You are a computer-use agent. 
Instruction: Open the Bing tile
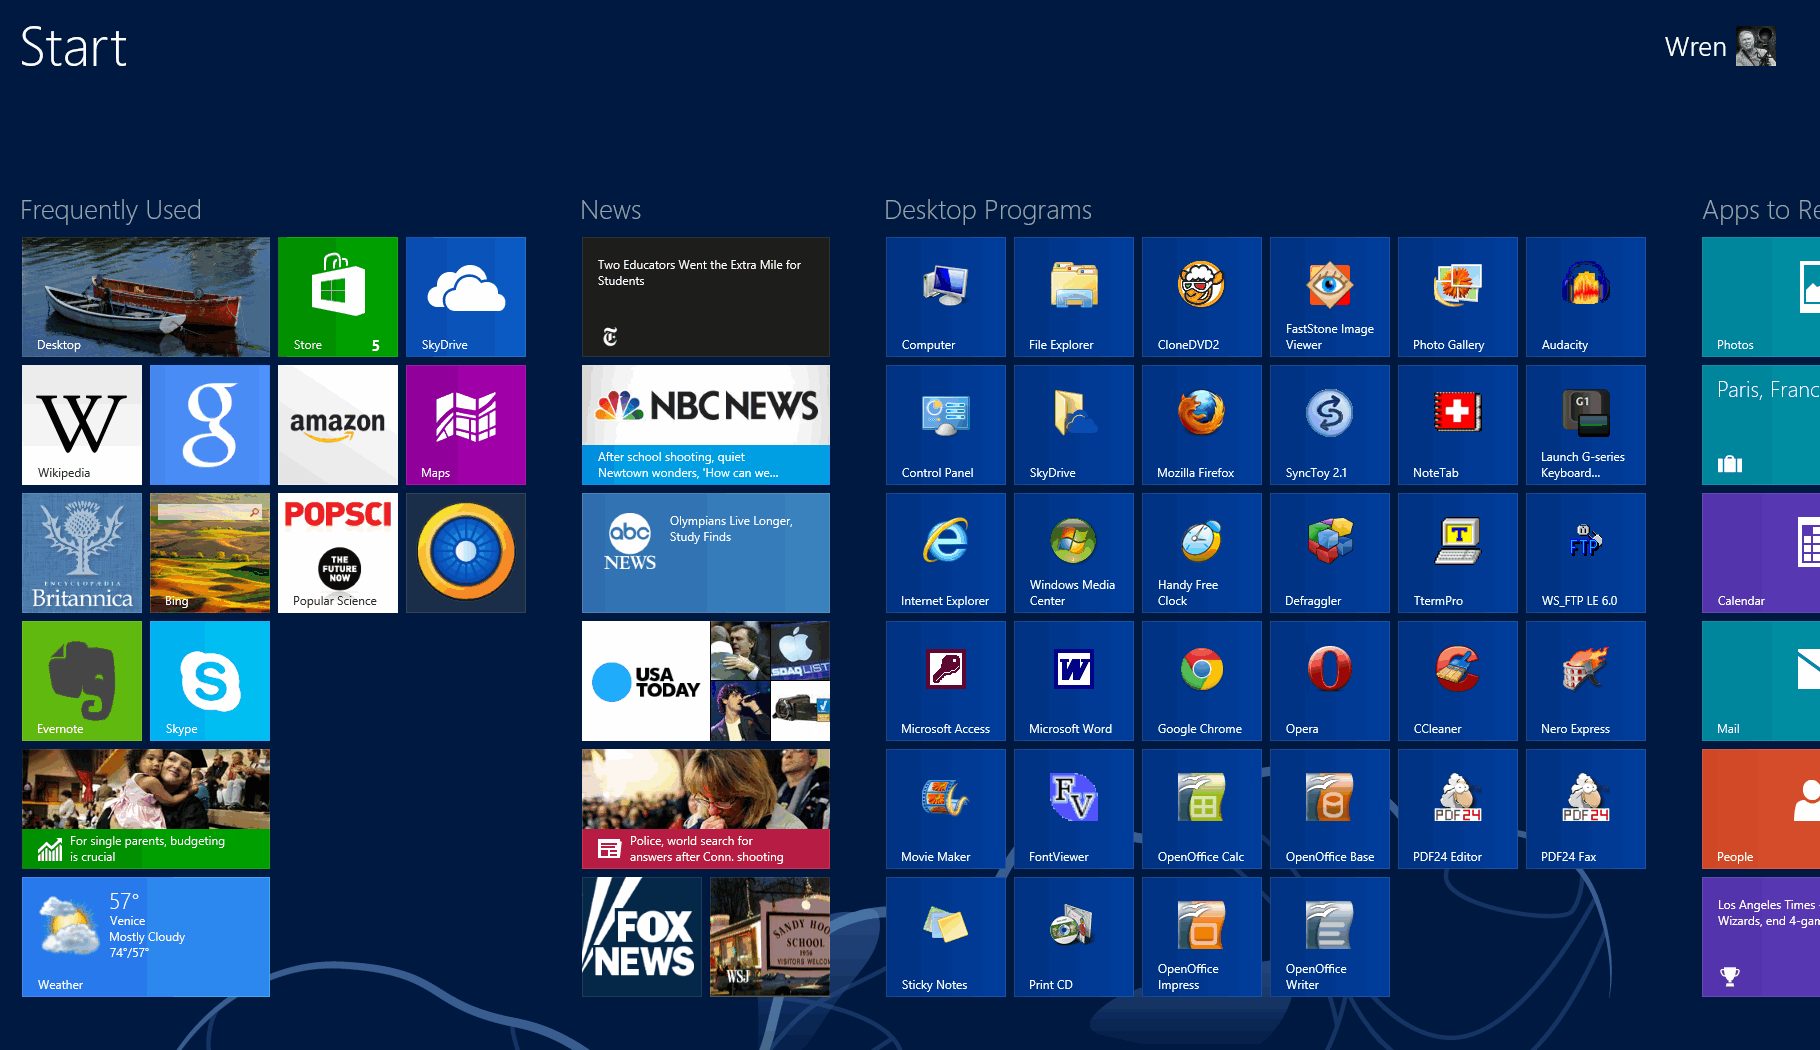210,553
